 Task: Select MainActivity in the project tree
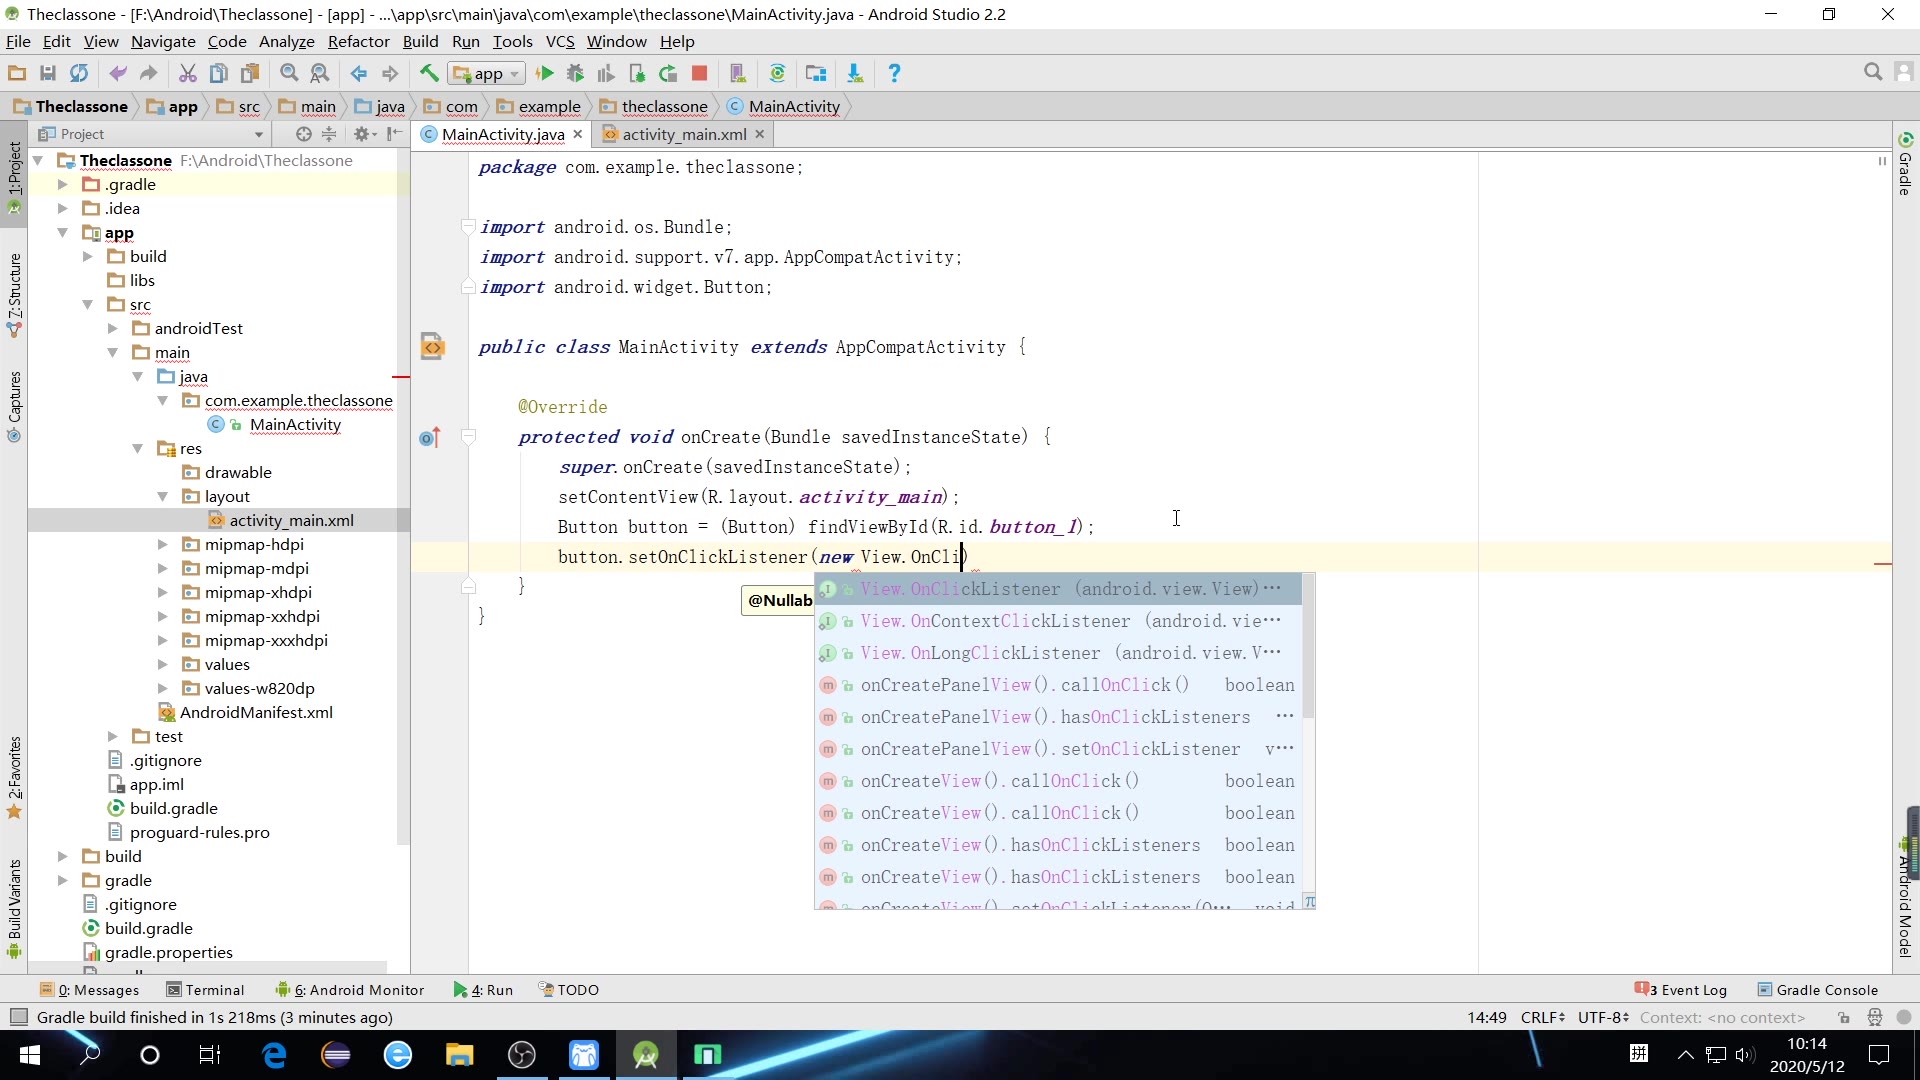[x=295, y=424]
